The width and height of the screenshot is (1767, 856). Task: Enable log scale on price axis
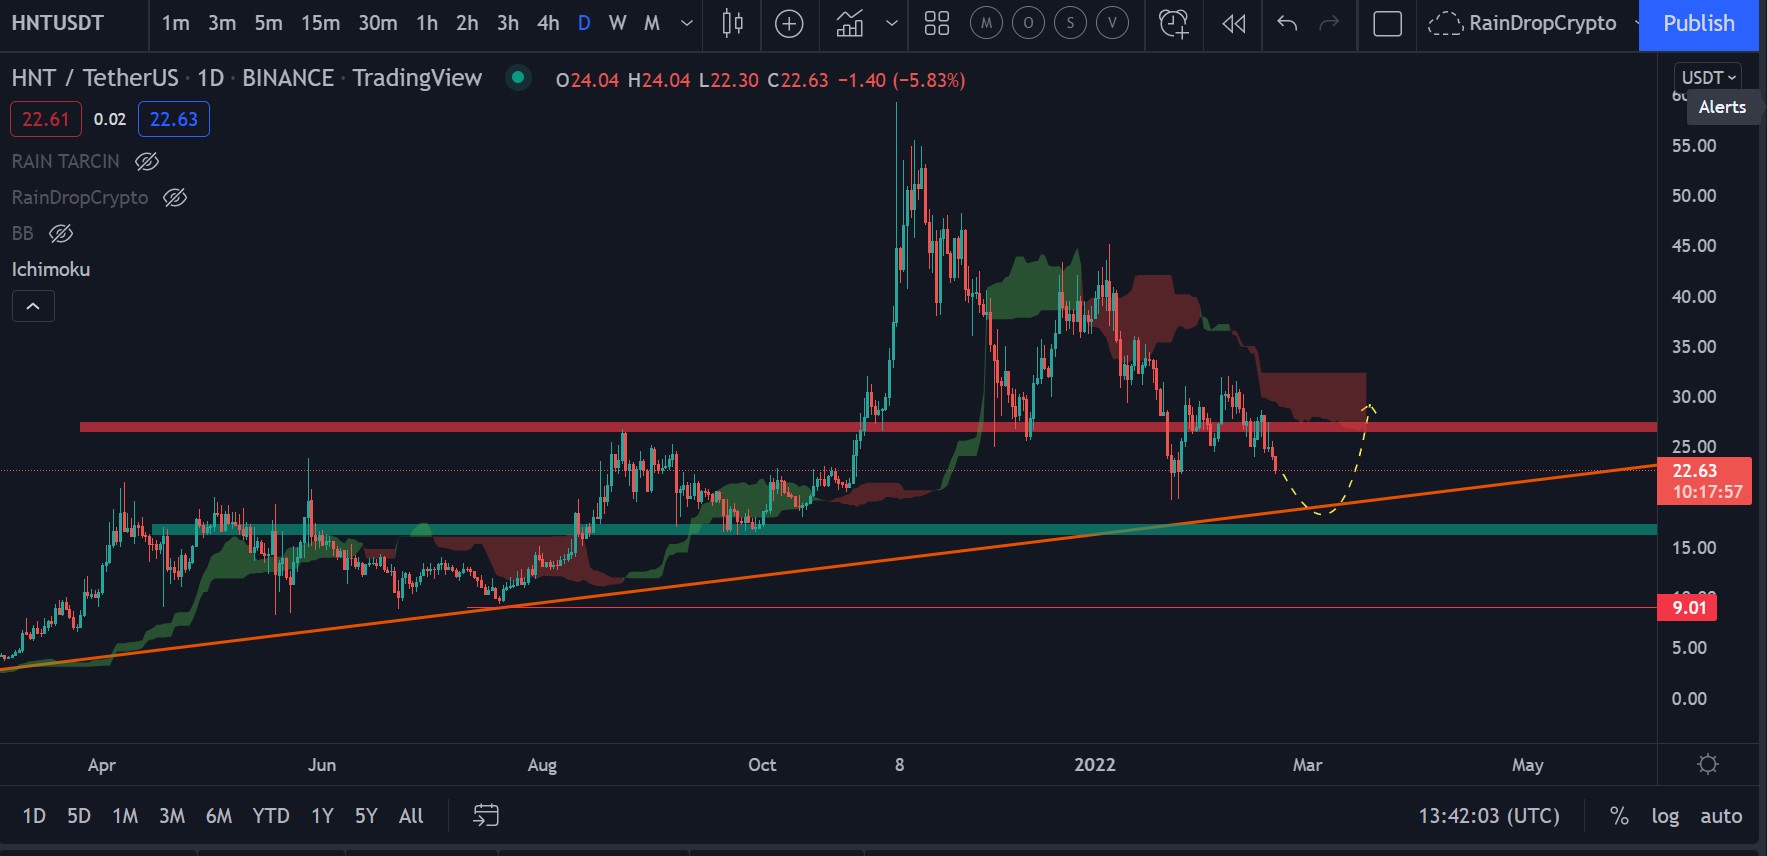click(1665, 815)
